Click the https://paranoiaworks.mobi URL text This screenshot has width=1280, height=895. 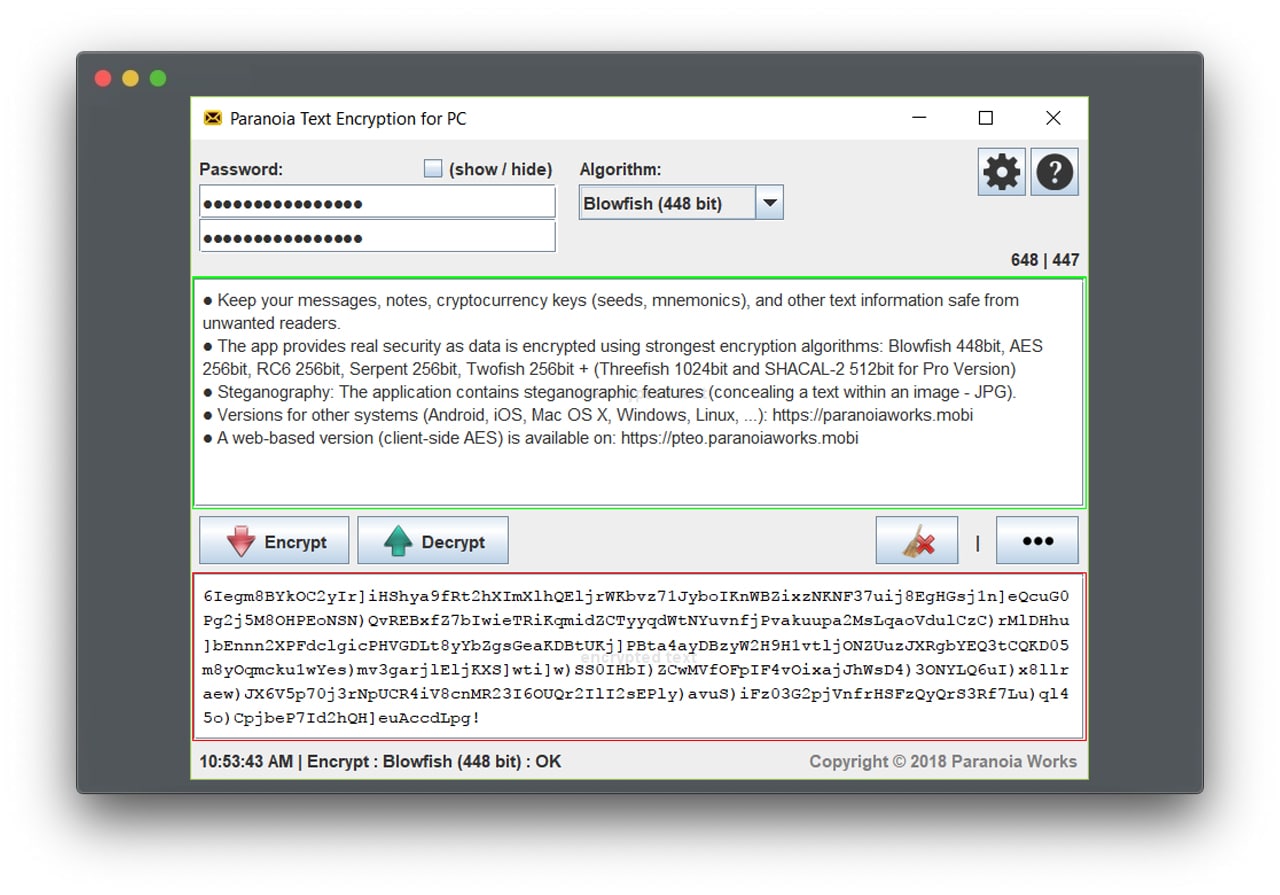[873, 415]
